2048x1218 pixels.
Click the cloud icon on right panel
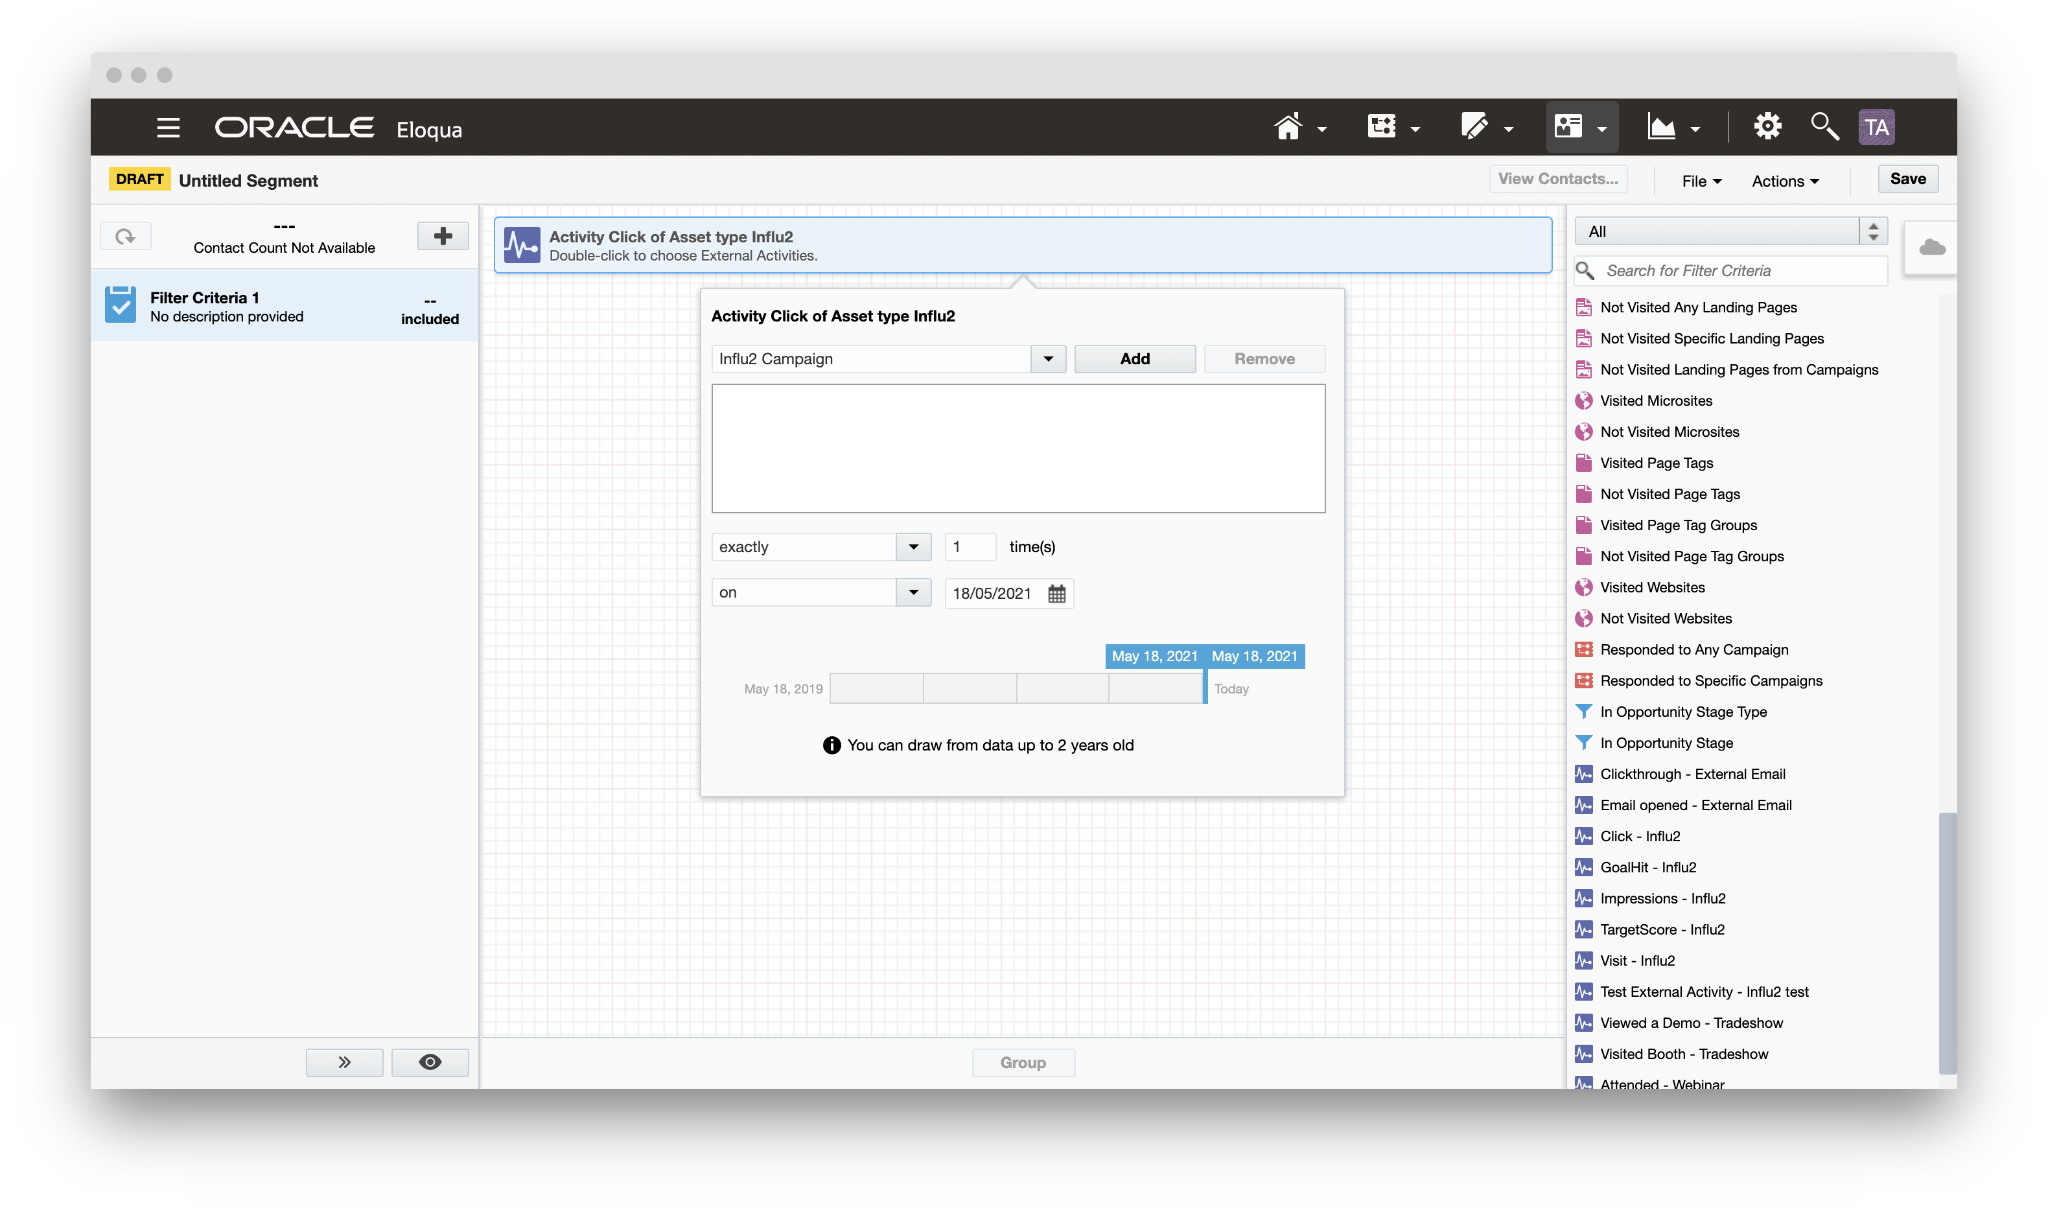[x=1932, y=247]
